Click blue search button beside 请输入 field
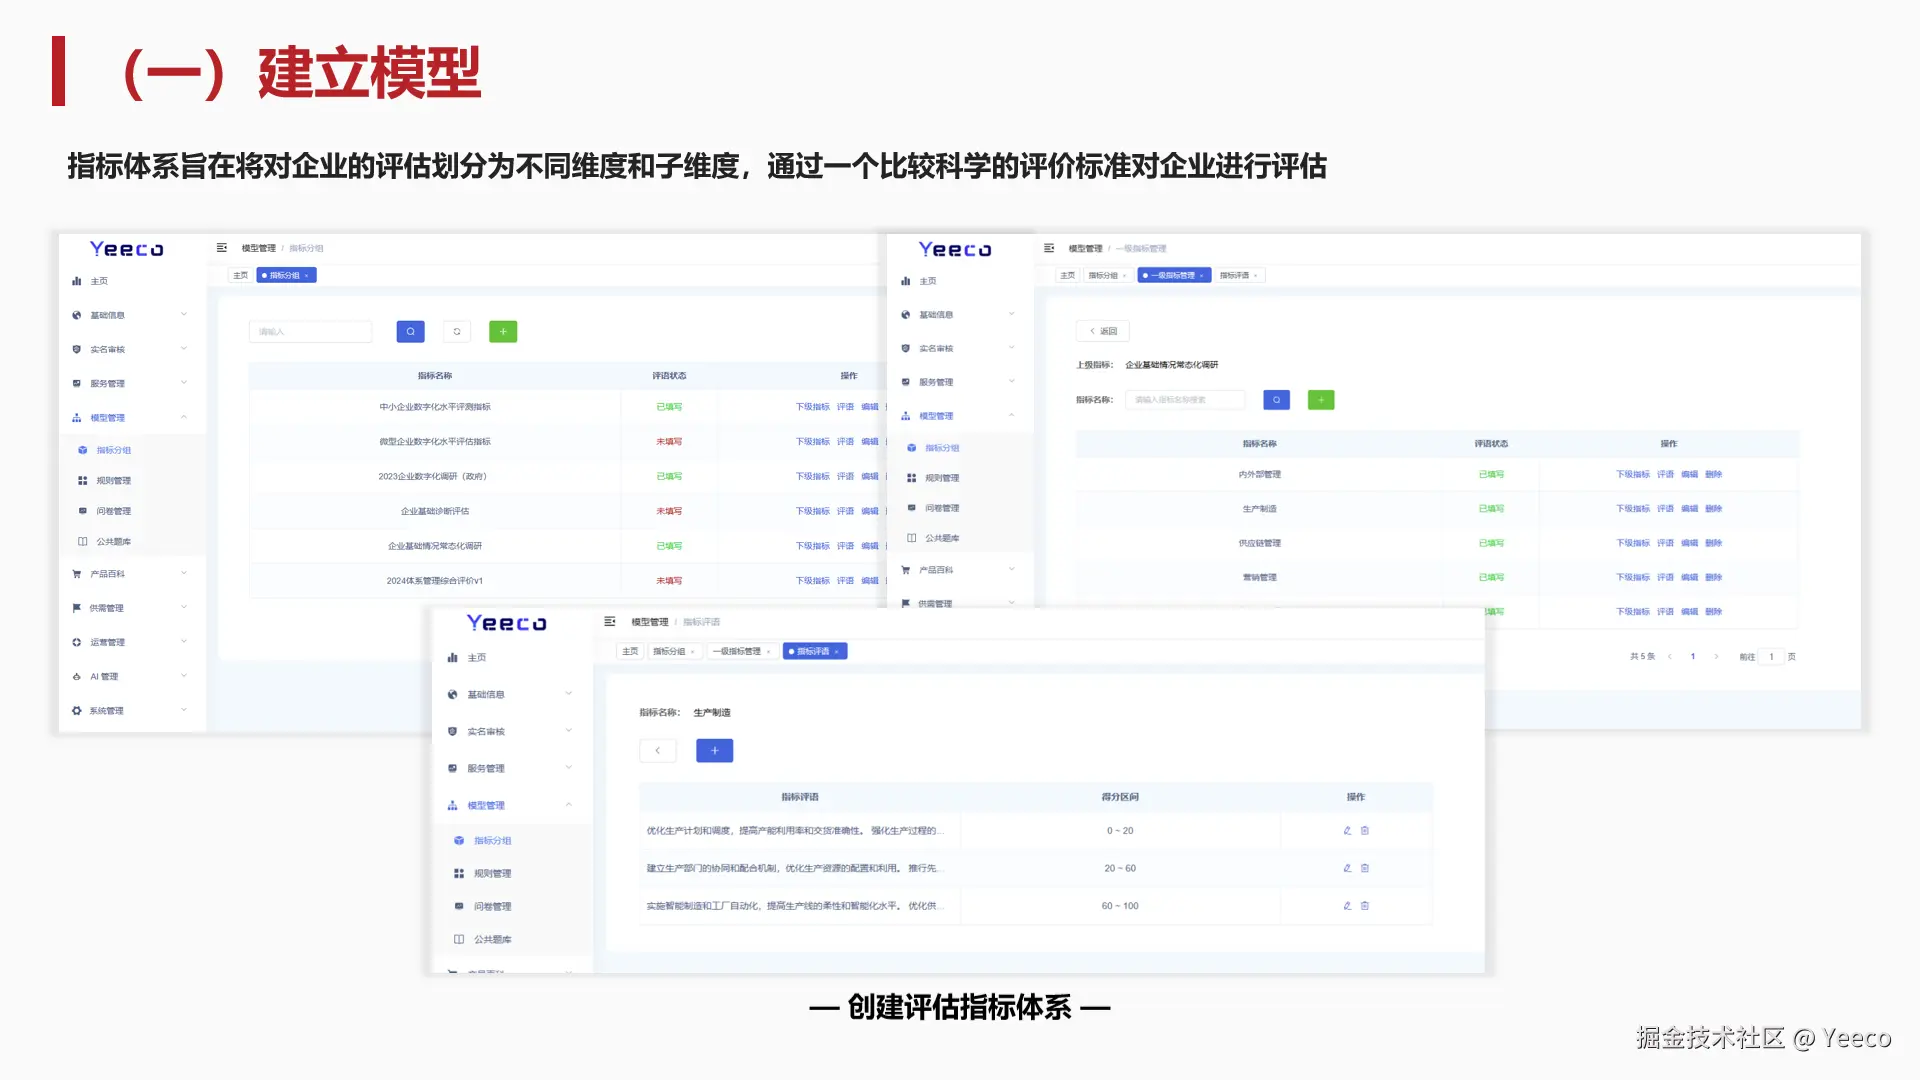 (x=410, y=331)
